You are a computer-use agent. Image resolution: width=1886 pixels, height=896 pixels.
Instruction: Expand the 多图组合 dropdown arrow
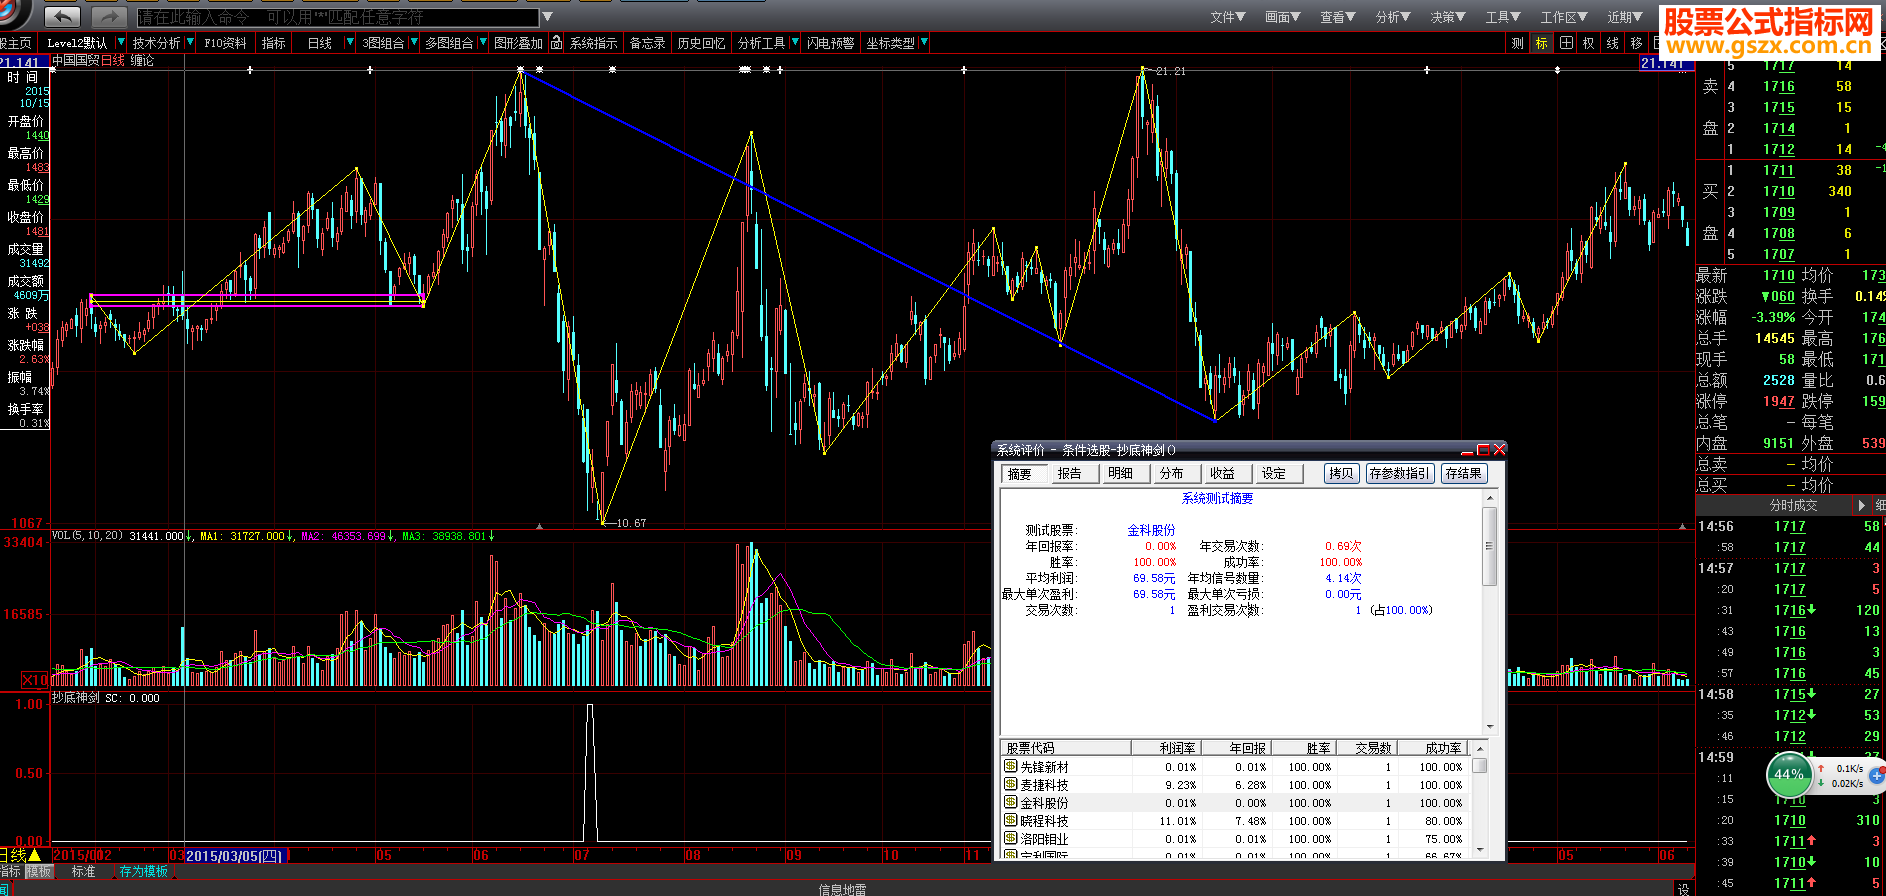pos(483,43)
